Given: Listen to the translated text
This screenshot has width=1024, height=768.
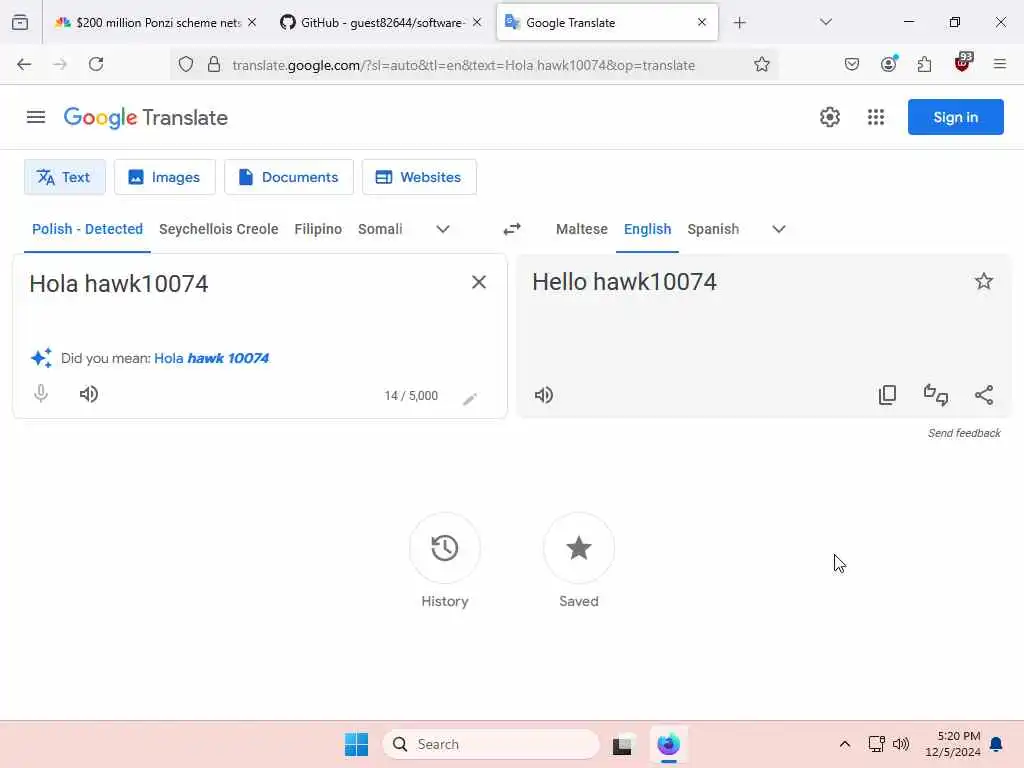Looking at the screenshot, I should coord(544,395).
